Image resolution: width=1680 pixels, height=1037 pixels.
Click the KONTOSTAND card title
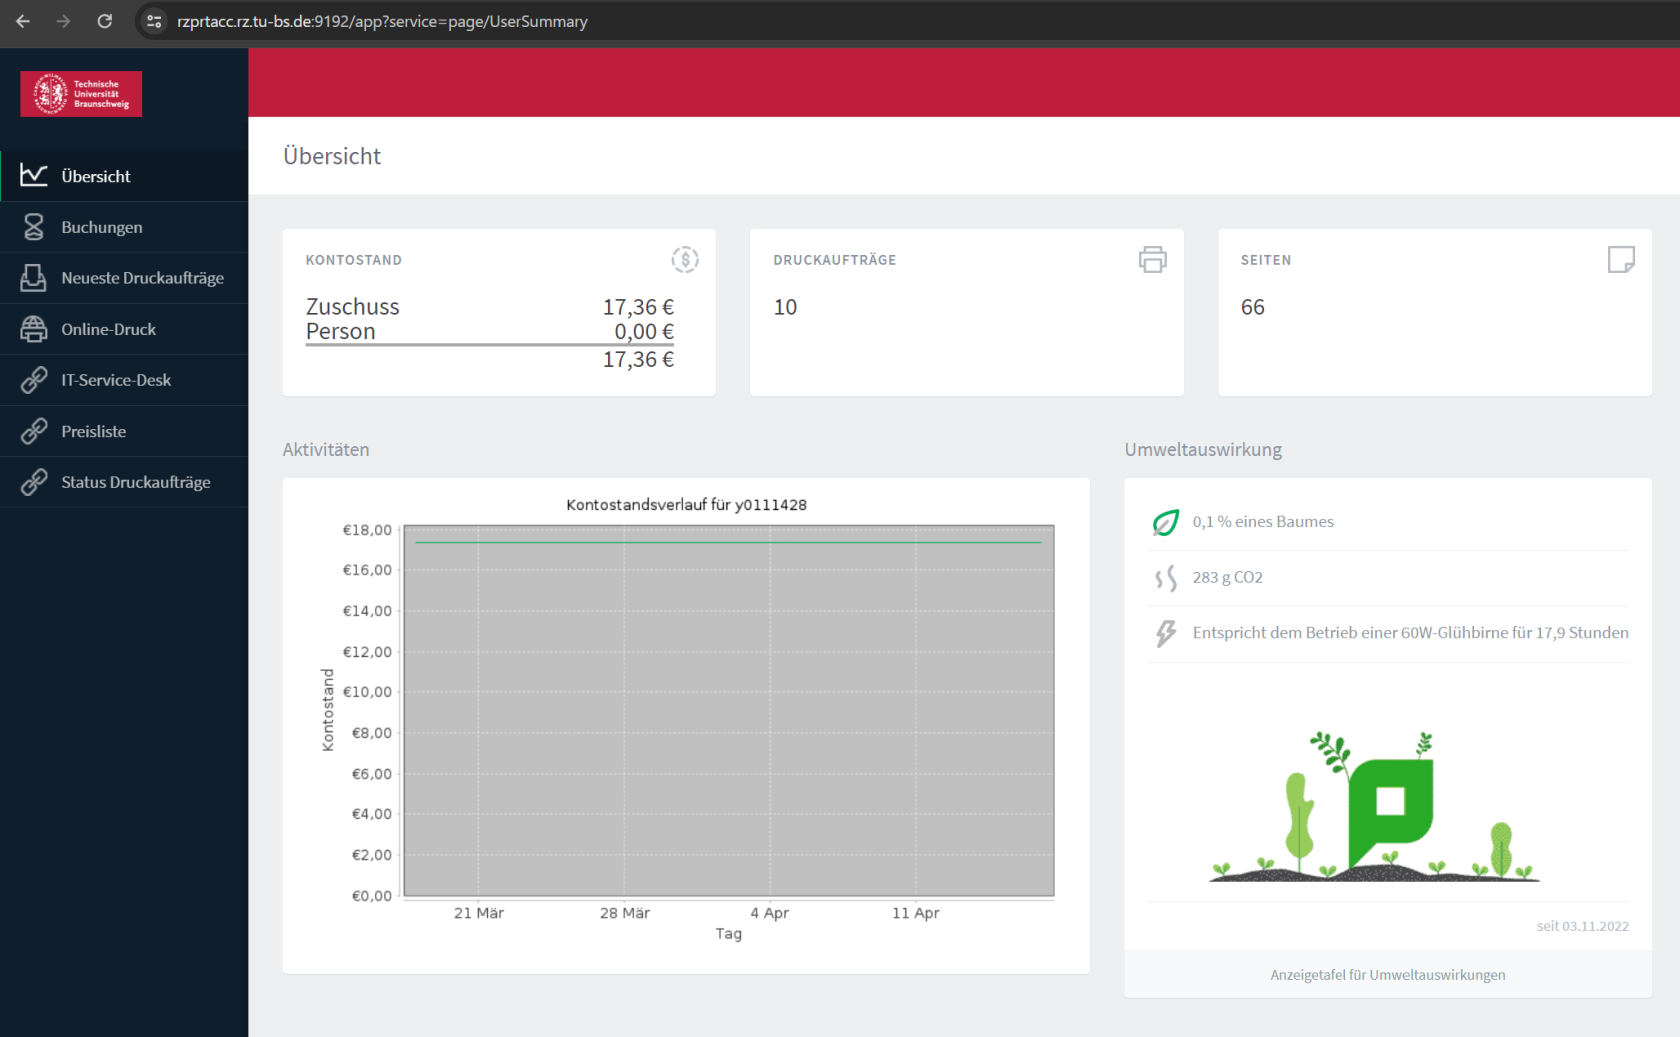(354, 260)
